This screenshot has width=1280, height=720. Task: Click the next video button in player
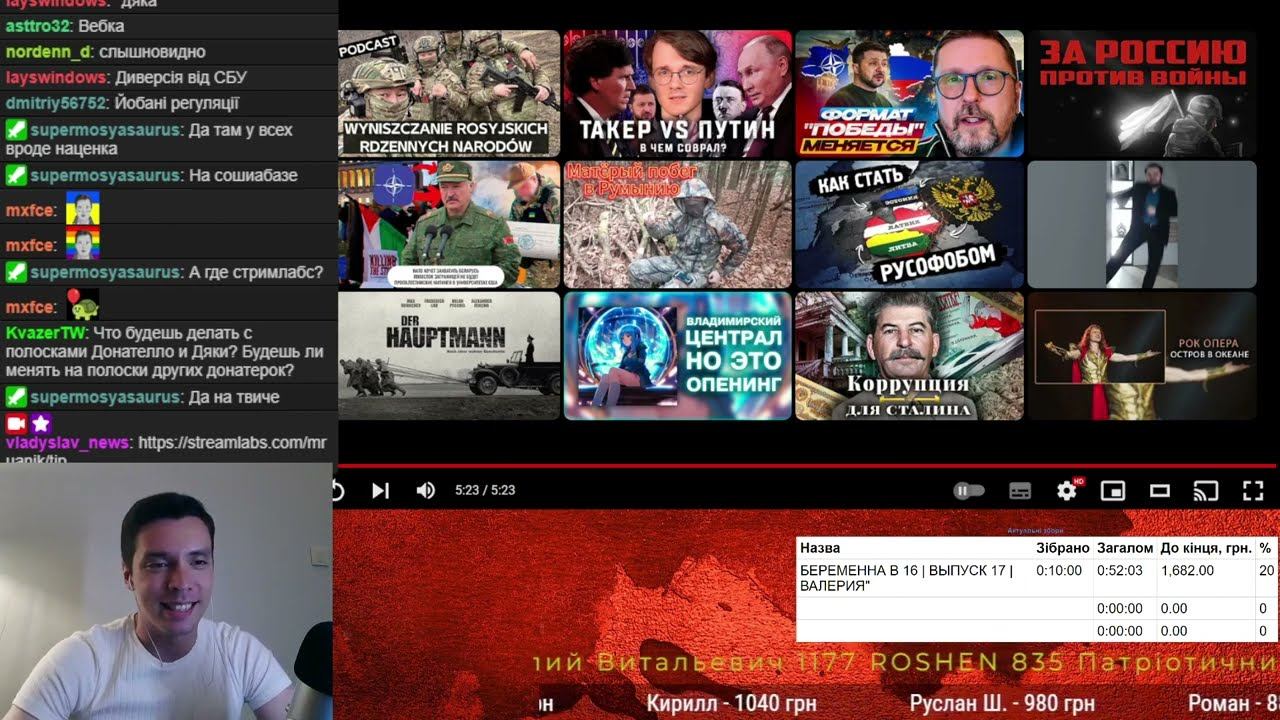[380, 490]
